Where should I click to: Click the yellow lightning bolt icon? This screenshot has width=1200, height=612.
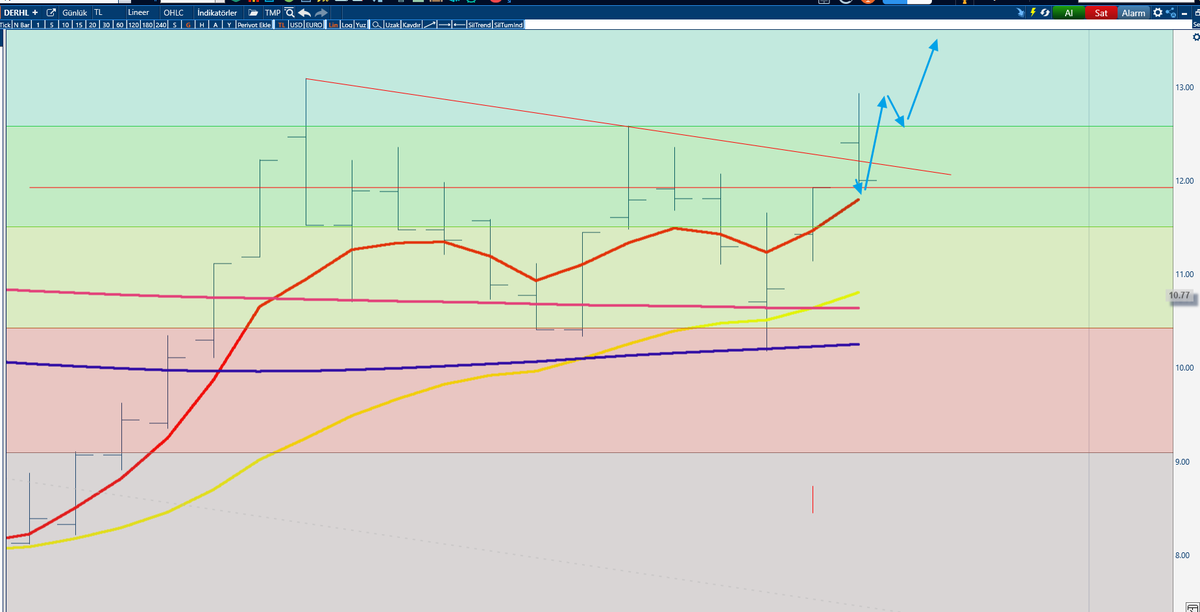(x=1033, y=12)
